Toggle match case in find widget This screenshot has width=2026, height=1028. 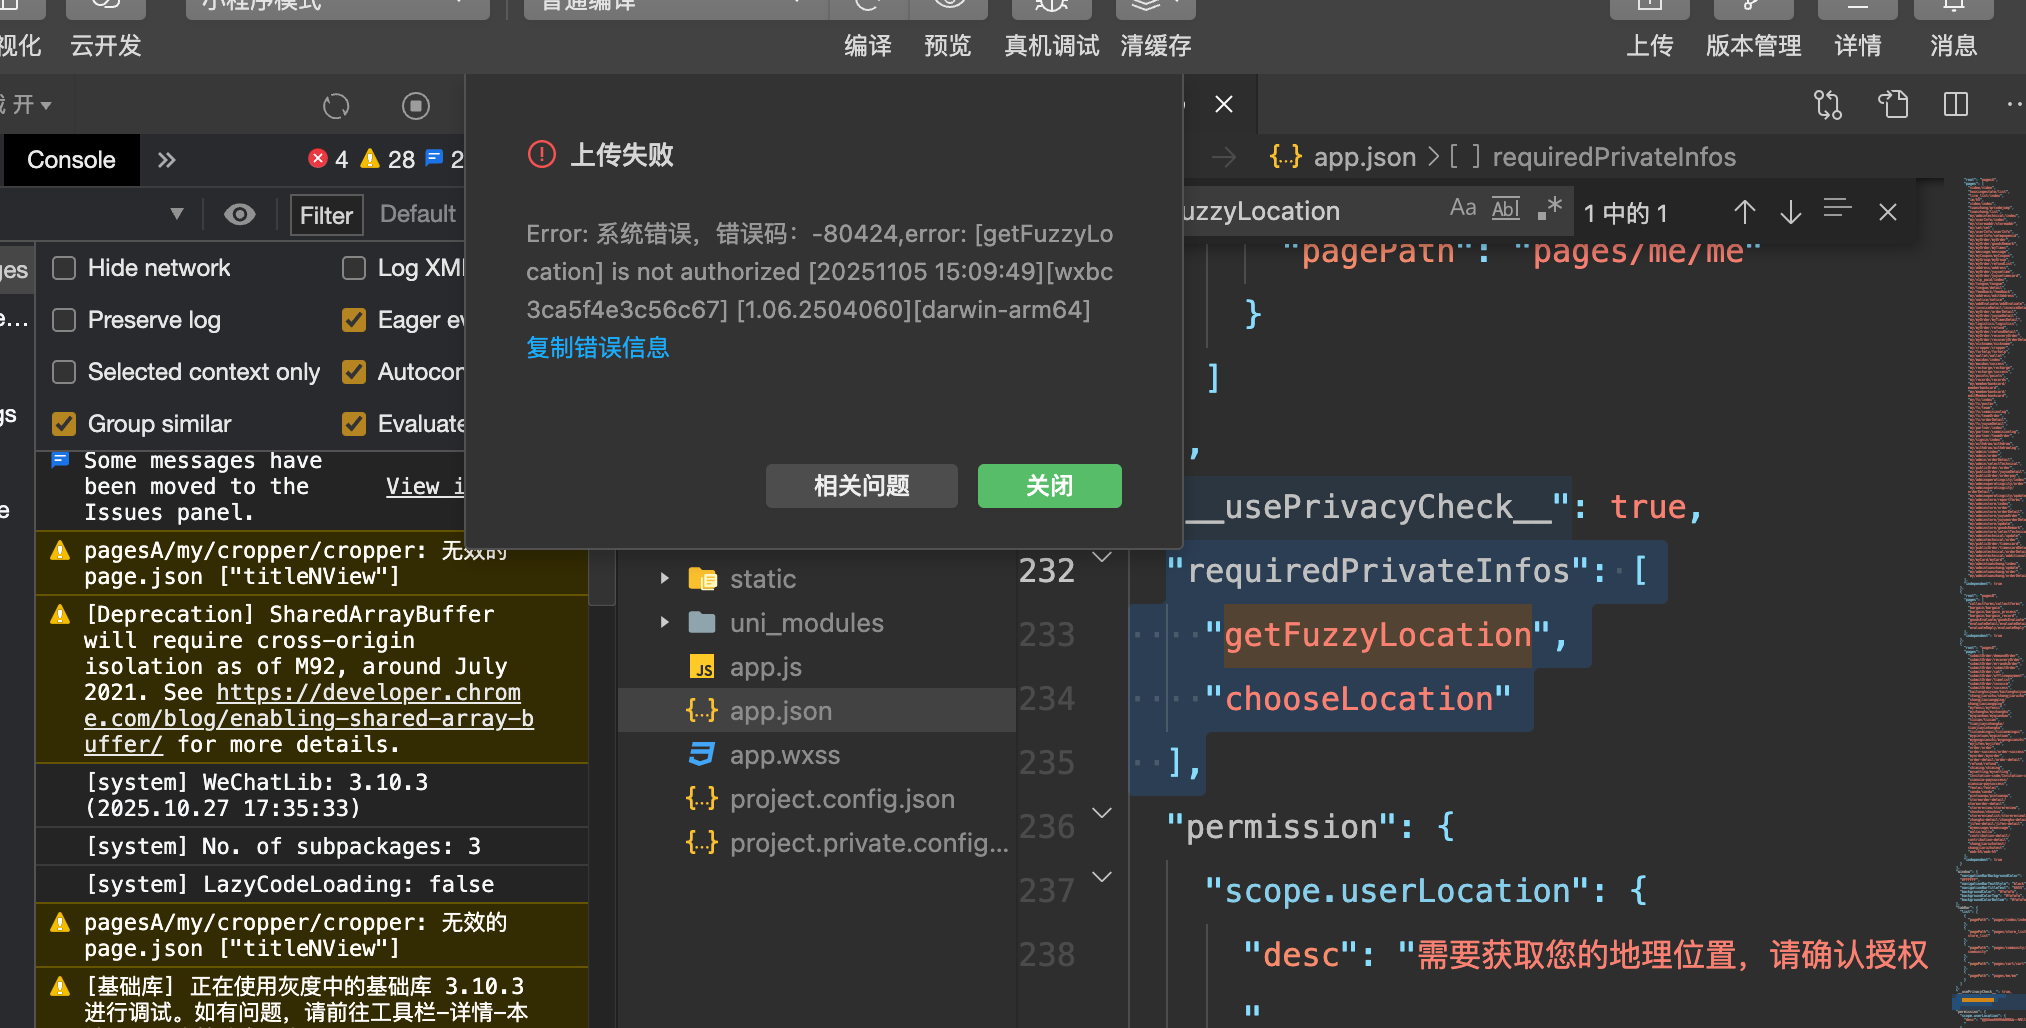click(1463, 208)
